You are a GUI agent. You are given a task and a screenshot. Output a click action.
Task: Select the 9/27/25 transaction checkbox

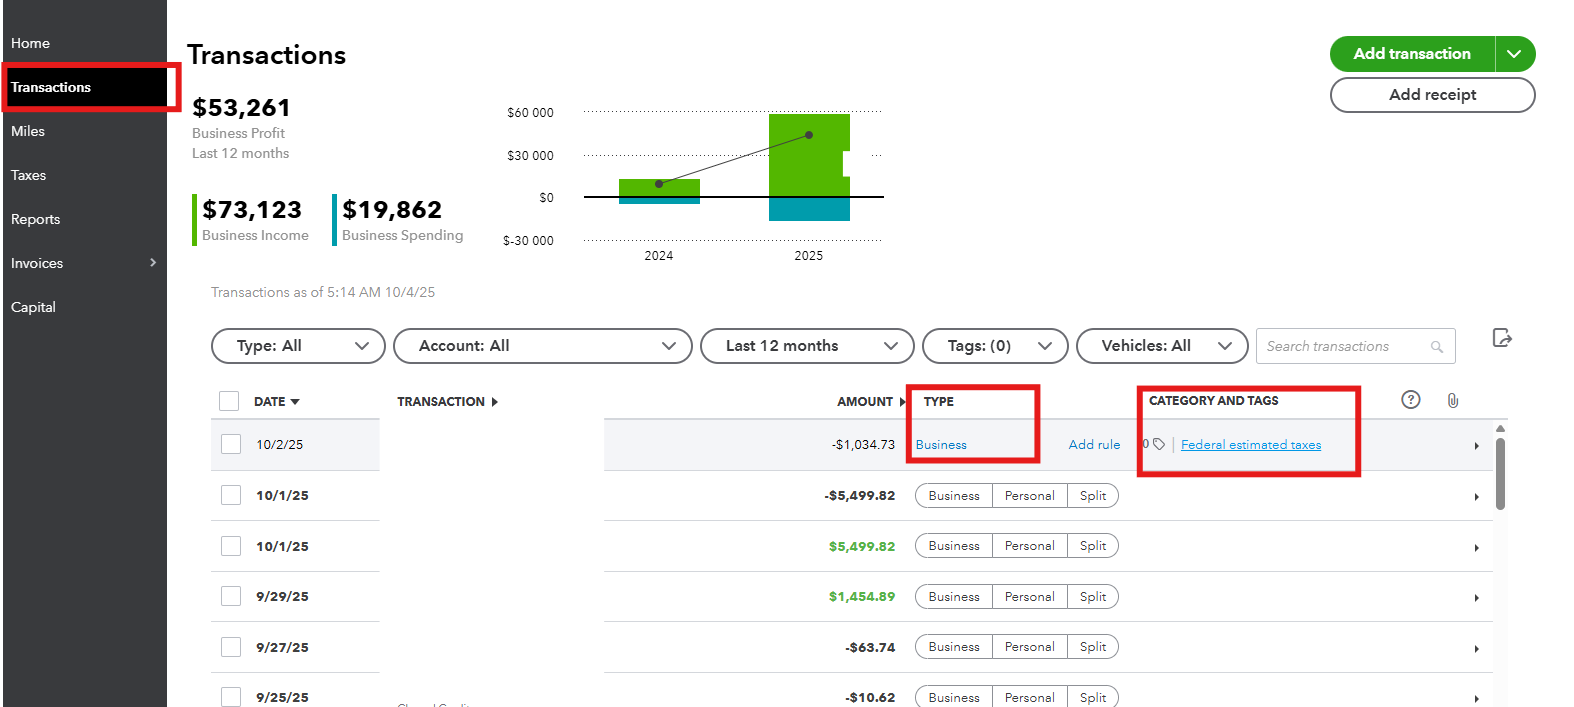(231, 647)
